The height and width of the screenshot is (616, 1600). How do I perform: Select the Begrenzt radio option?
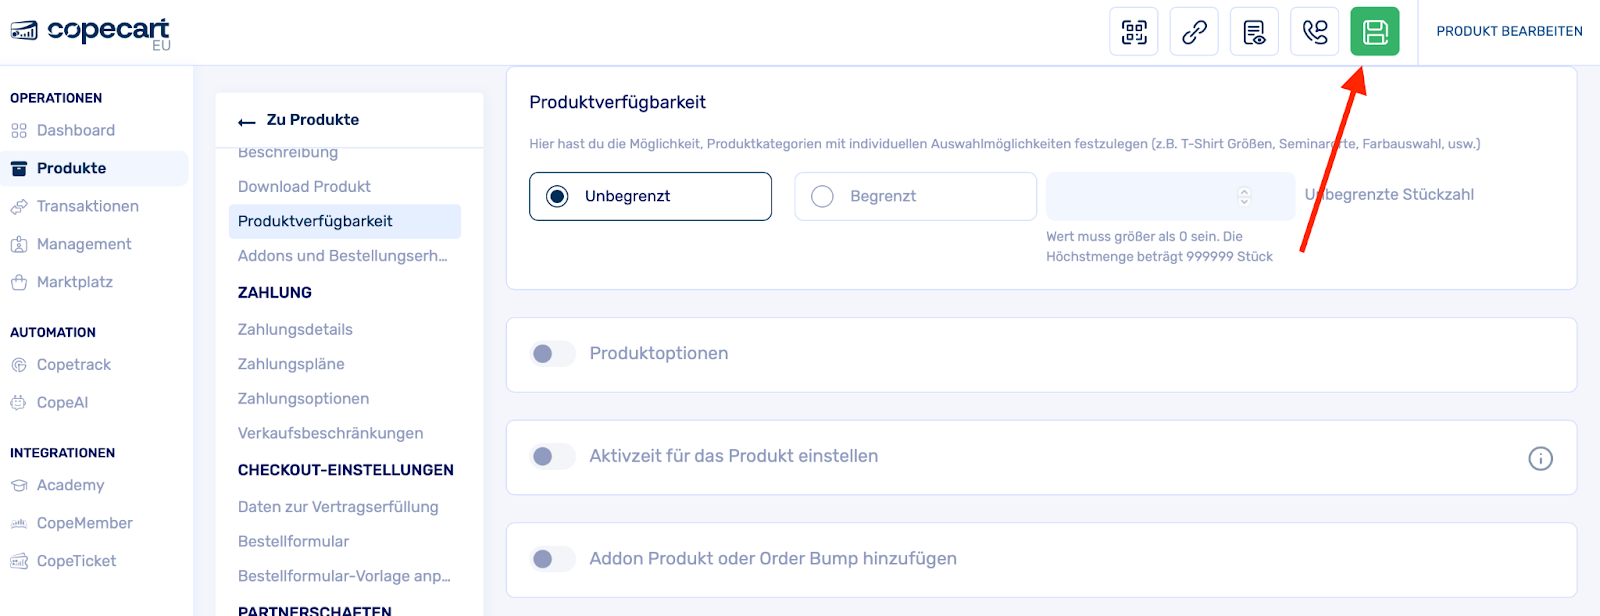[822, 196]
